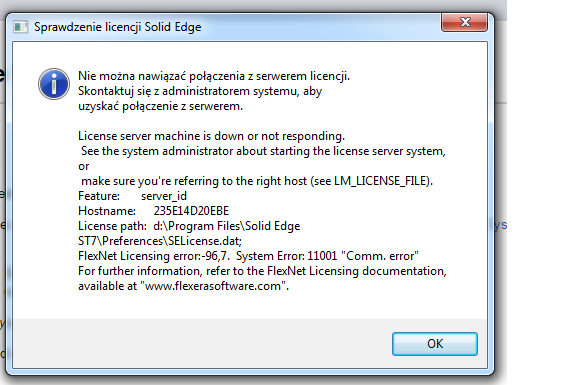
Task: Click the Solid Edge title bar icon
Action: [x=20, y=27]
